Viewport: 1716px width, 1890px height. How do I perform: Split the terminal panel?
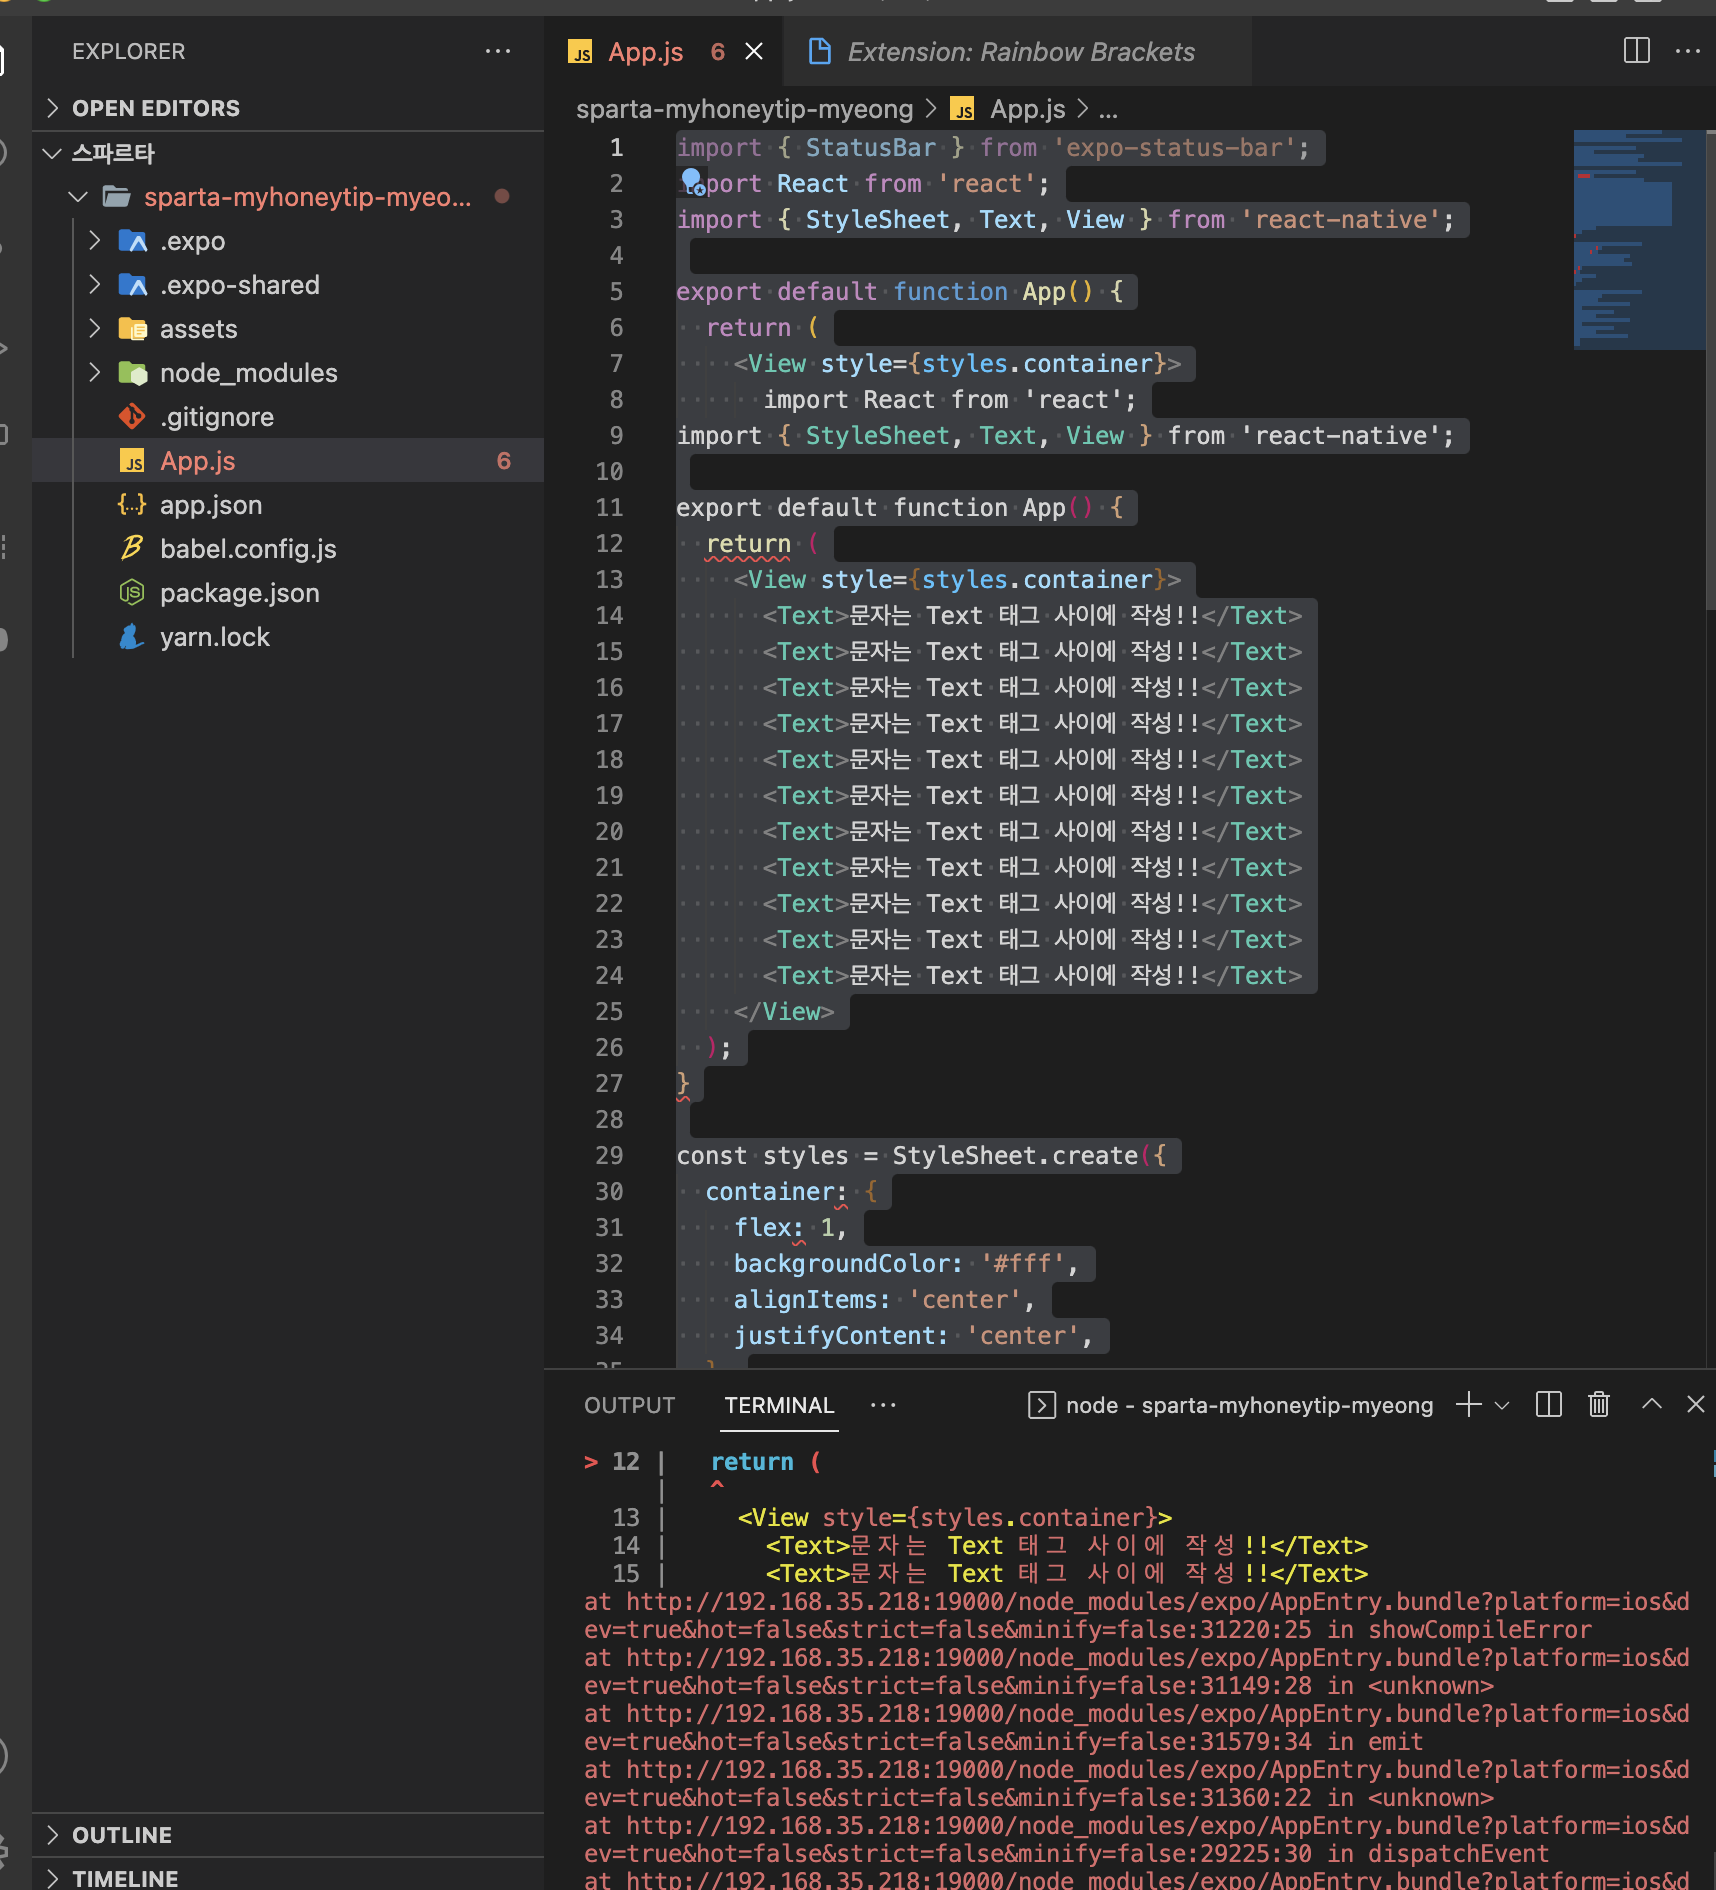tap(1549, 1405)
